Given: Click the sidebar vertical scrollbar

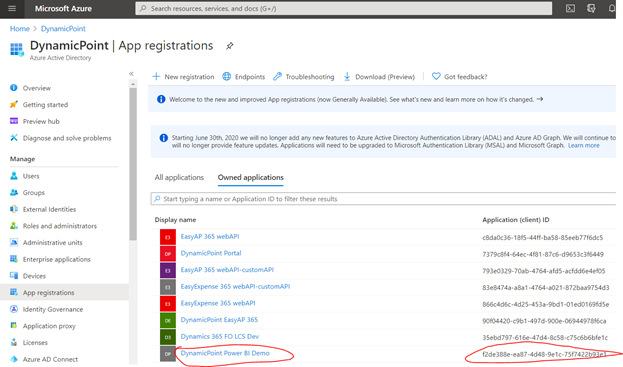Looking at the screenshot, I should pos(133,164).
